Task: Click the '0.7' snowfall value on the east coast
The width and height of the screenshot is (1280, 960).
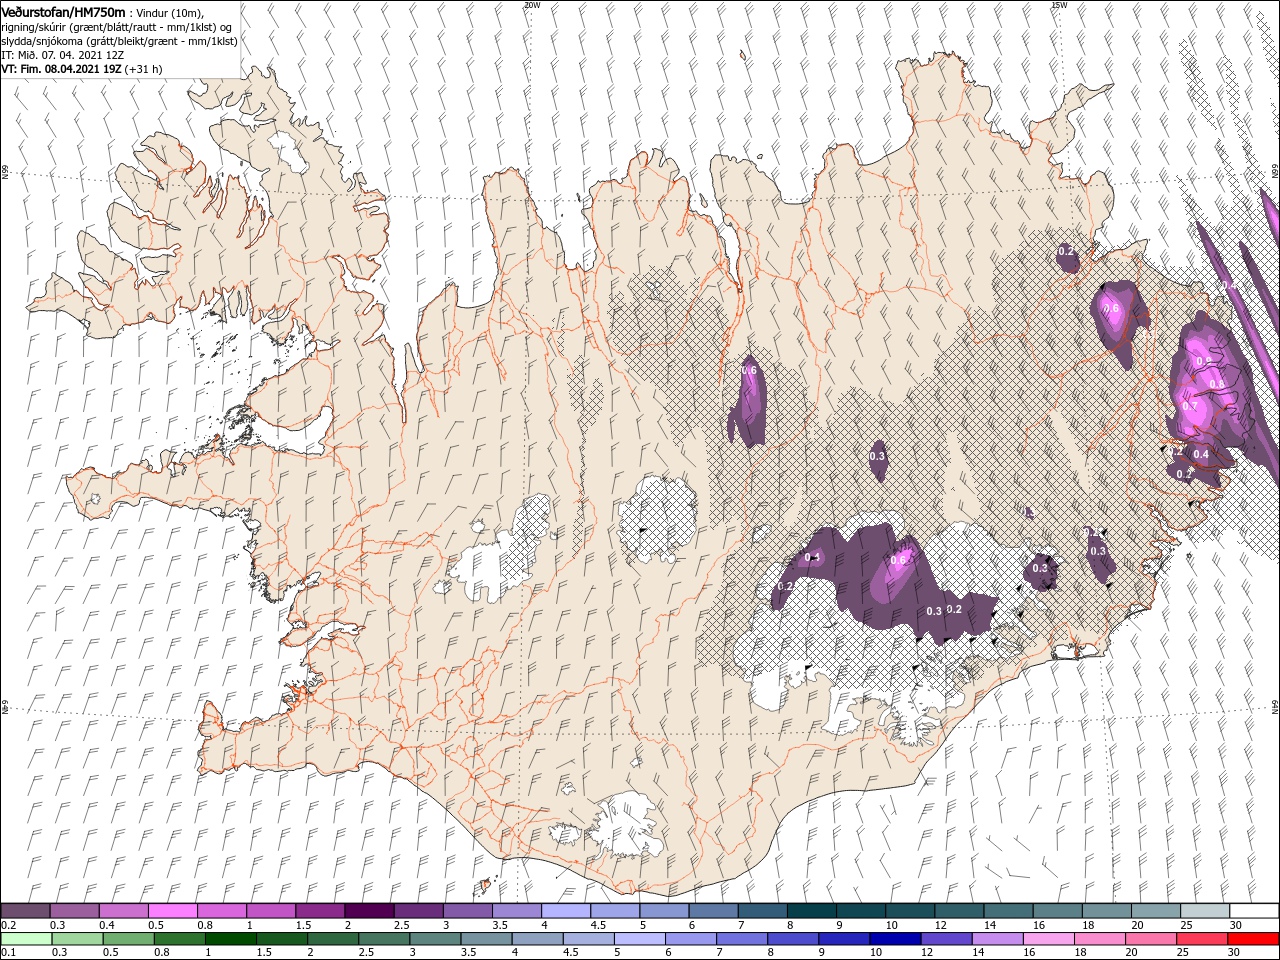Action: (1189, 407)
